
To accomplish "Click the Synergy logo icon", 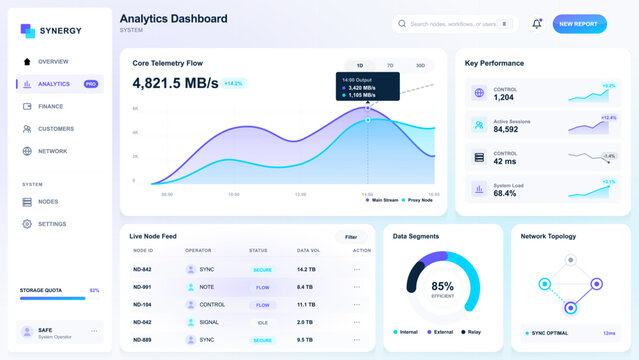I will tap(28, 31).
